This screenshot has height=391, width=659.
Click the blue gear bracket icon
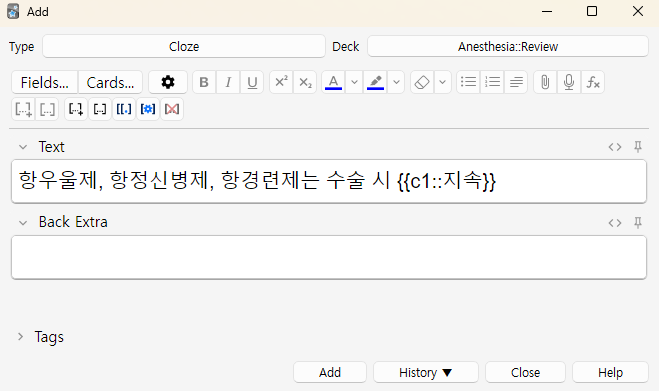click(x=148, y=109)
